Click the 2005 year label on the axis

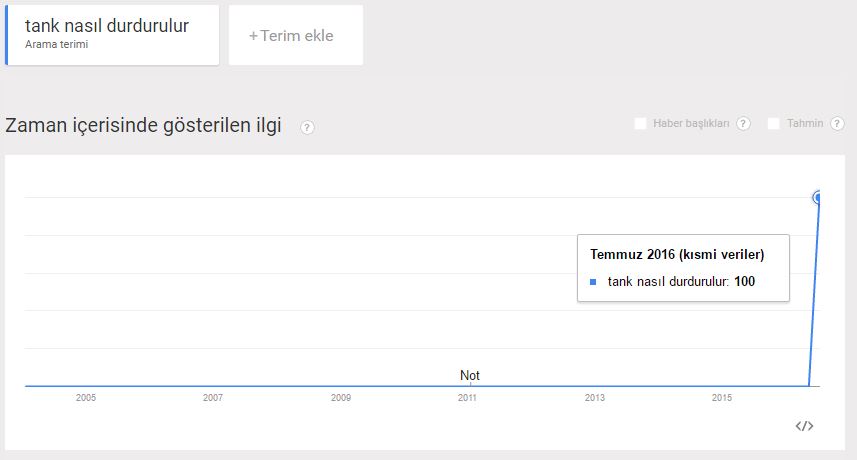point(86,398)
